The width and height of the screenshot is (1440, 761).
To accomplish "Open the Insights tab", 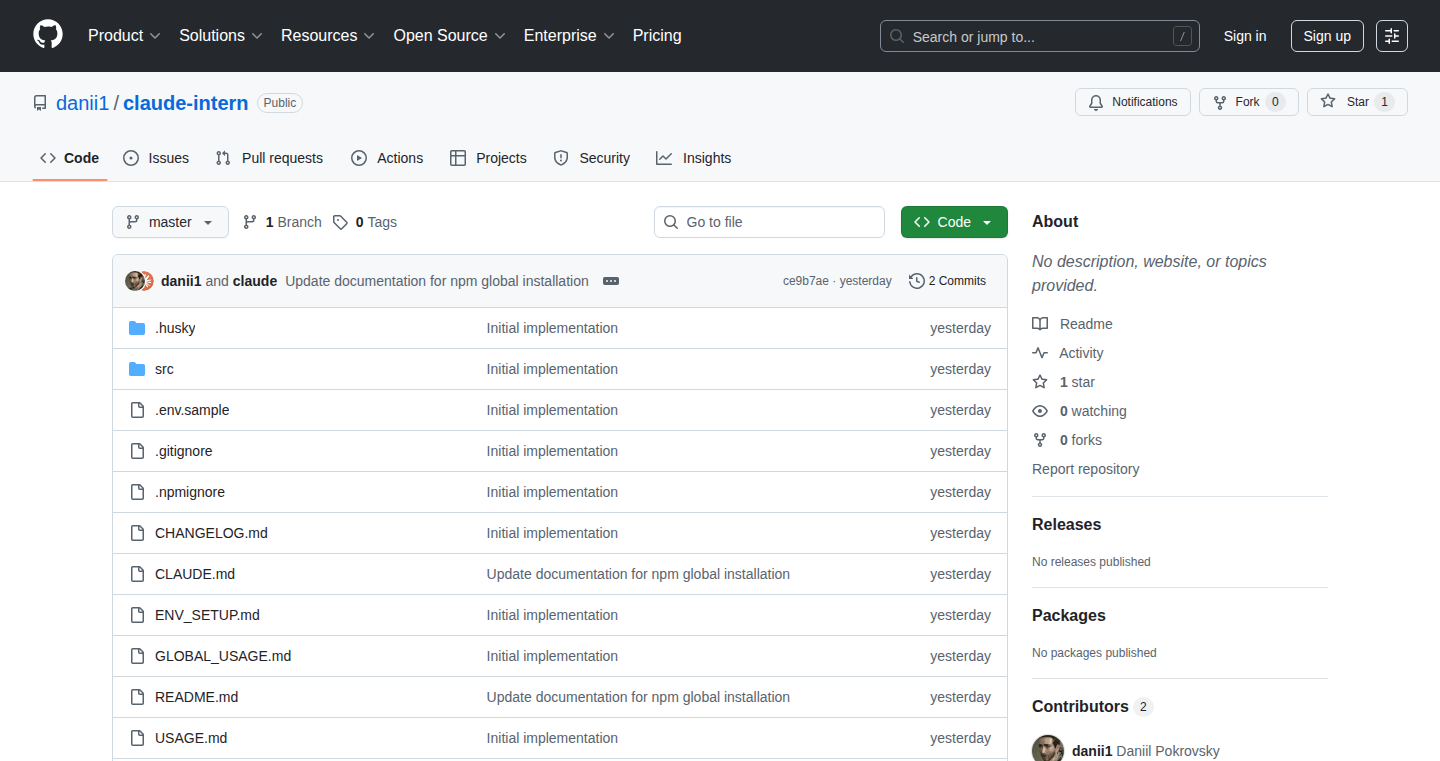I will (694, 158).
